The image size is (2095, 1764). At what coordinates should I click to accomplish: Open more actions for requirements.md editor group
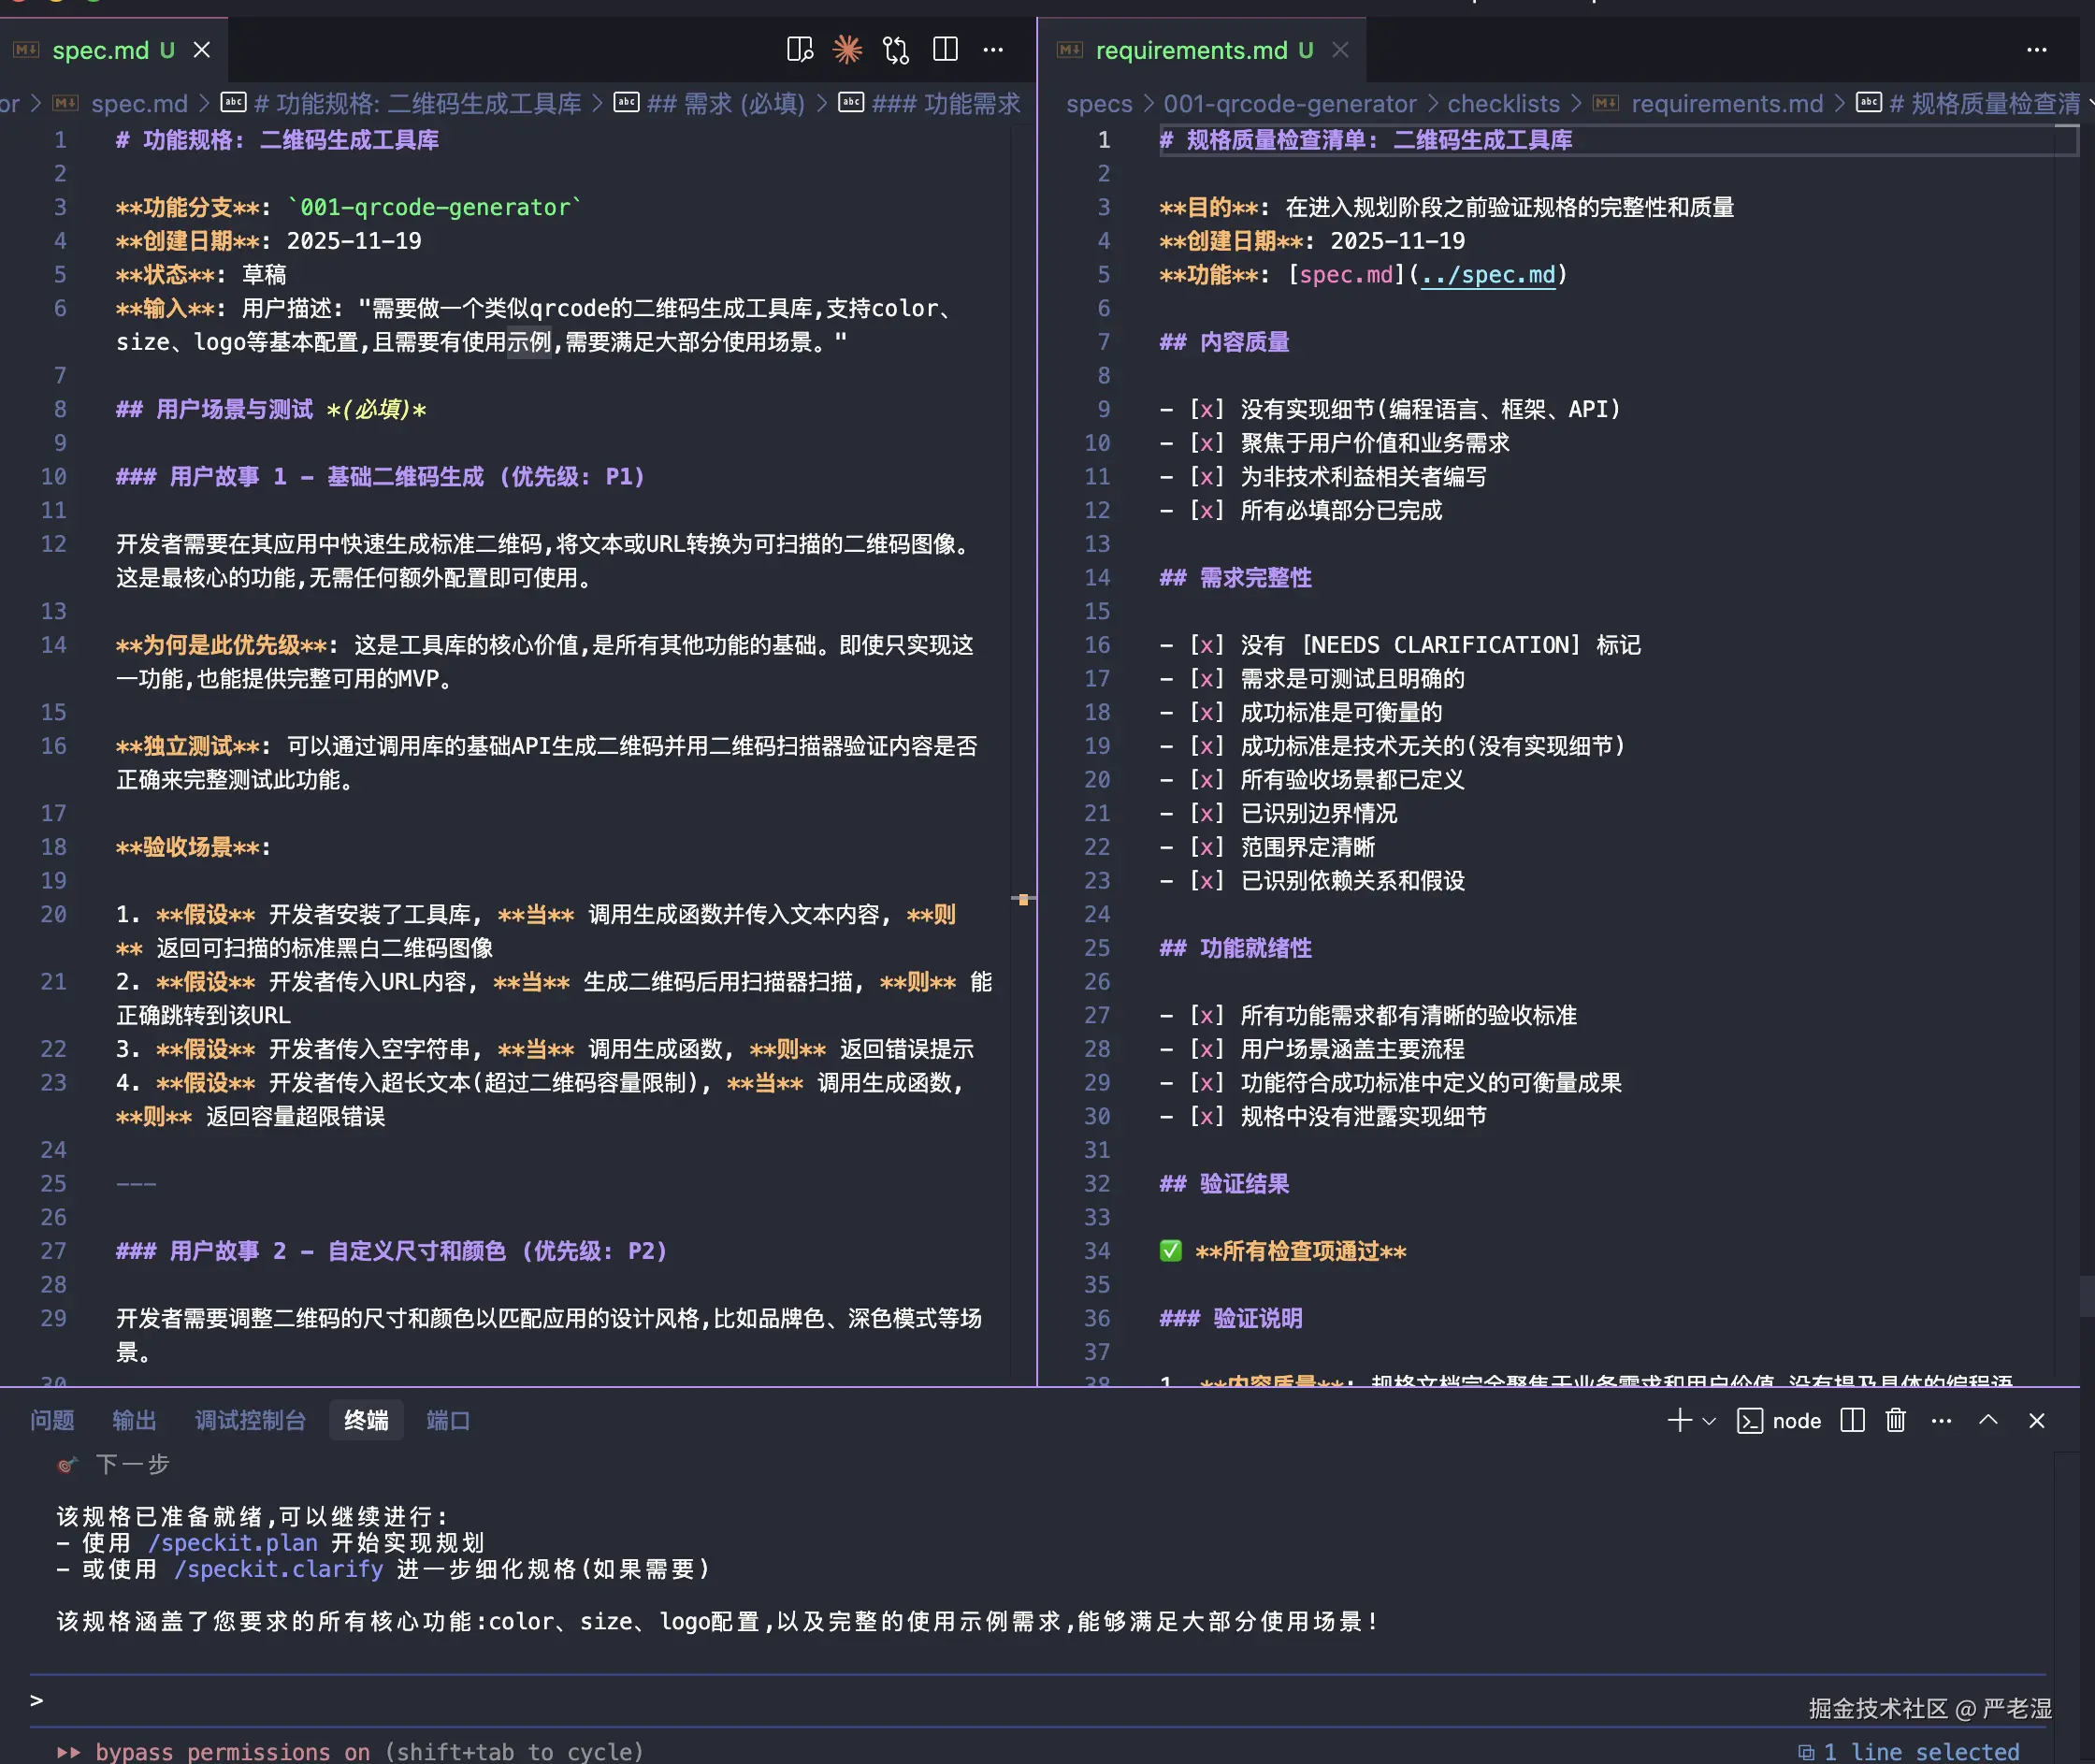[x=2036, y=50]
